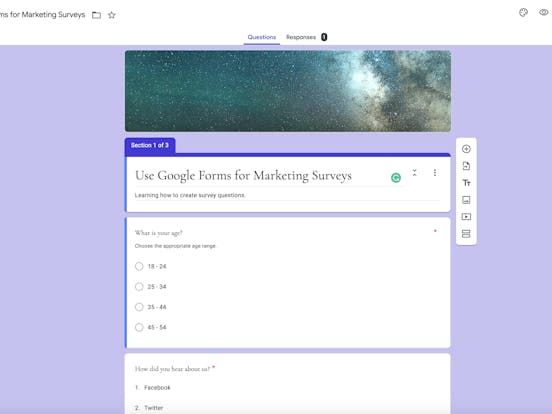Click the Add question plus icon

coord(466,149)
